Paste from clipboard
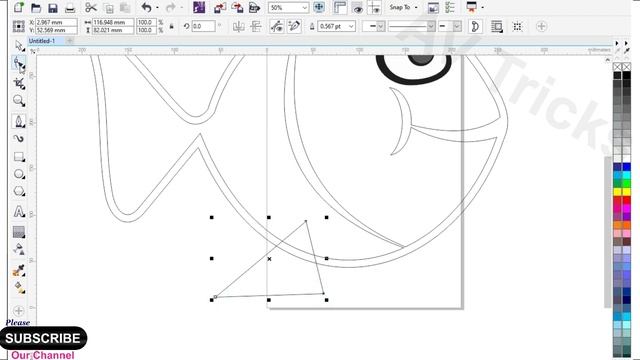The height and width of the screenshot is (360, 640). coord(125,7)
